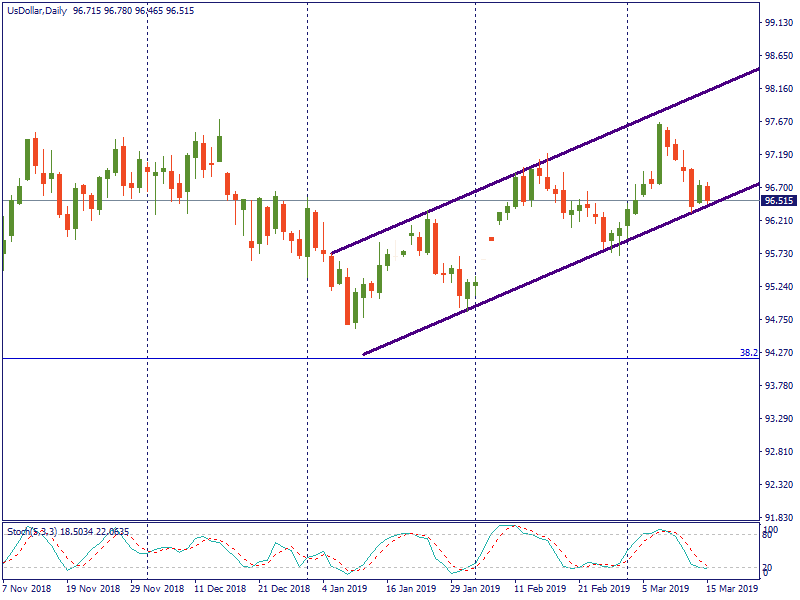Image resolution: width=800 pixels, height=600 pixels.
Task: Click the 38.2 Fibonacci level label
Action: click(x=747, y=353)
